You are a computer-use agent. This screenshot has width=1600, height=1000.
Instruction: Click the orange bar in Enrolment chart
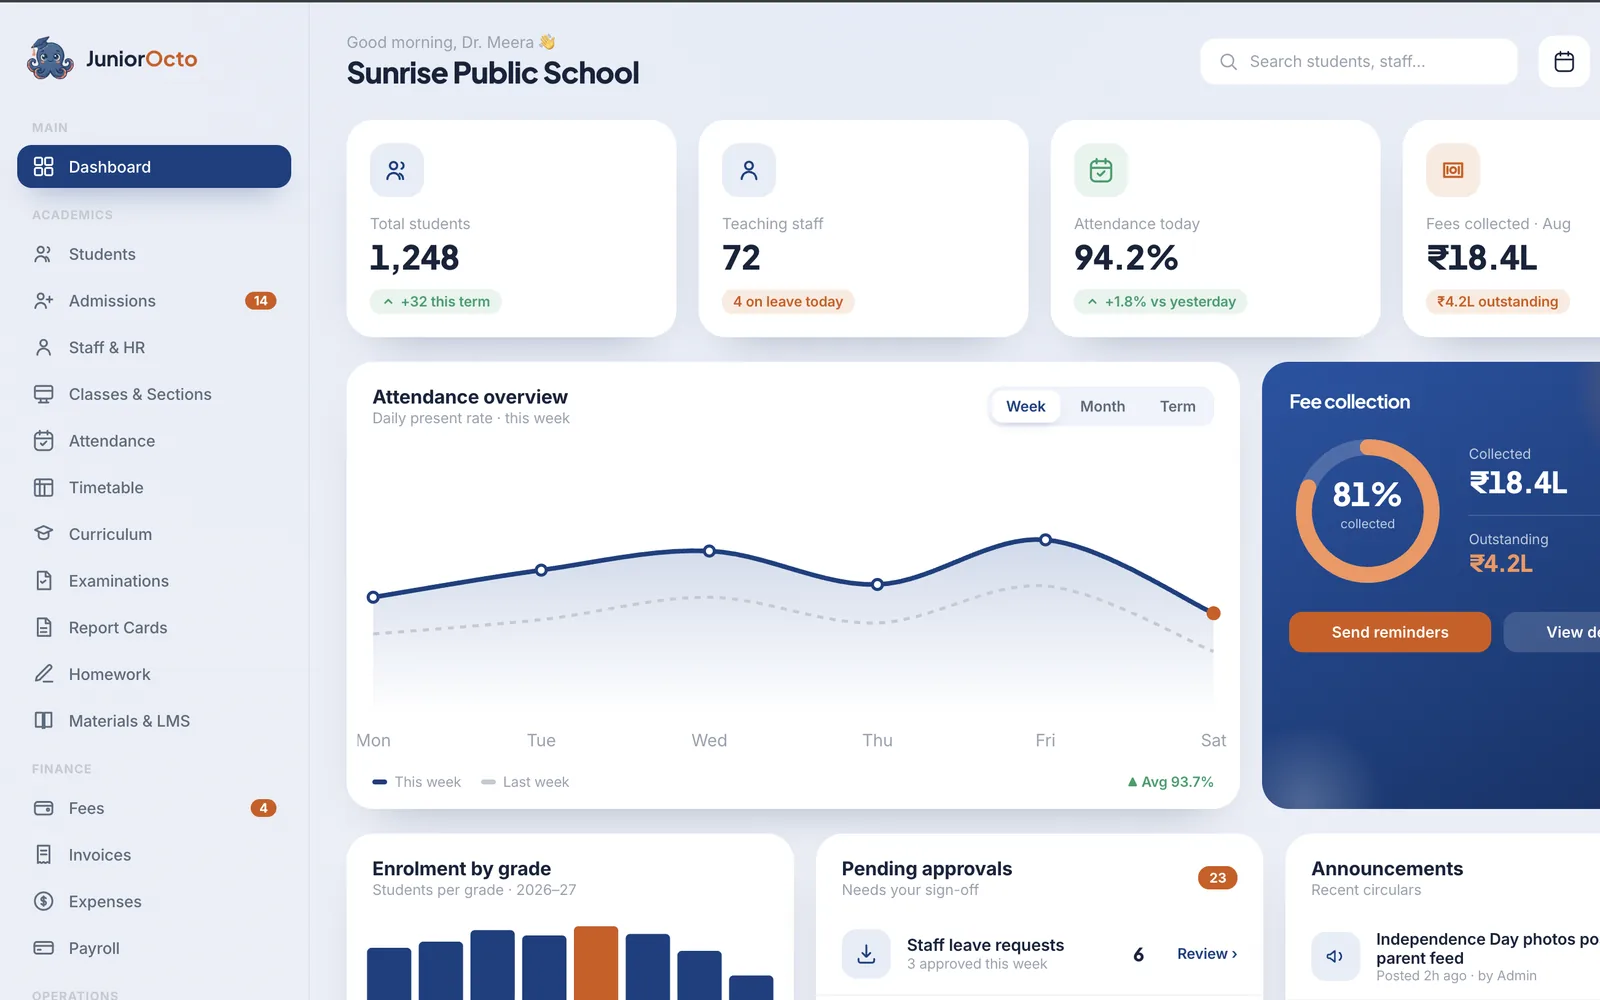point(596,963)
